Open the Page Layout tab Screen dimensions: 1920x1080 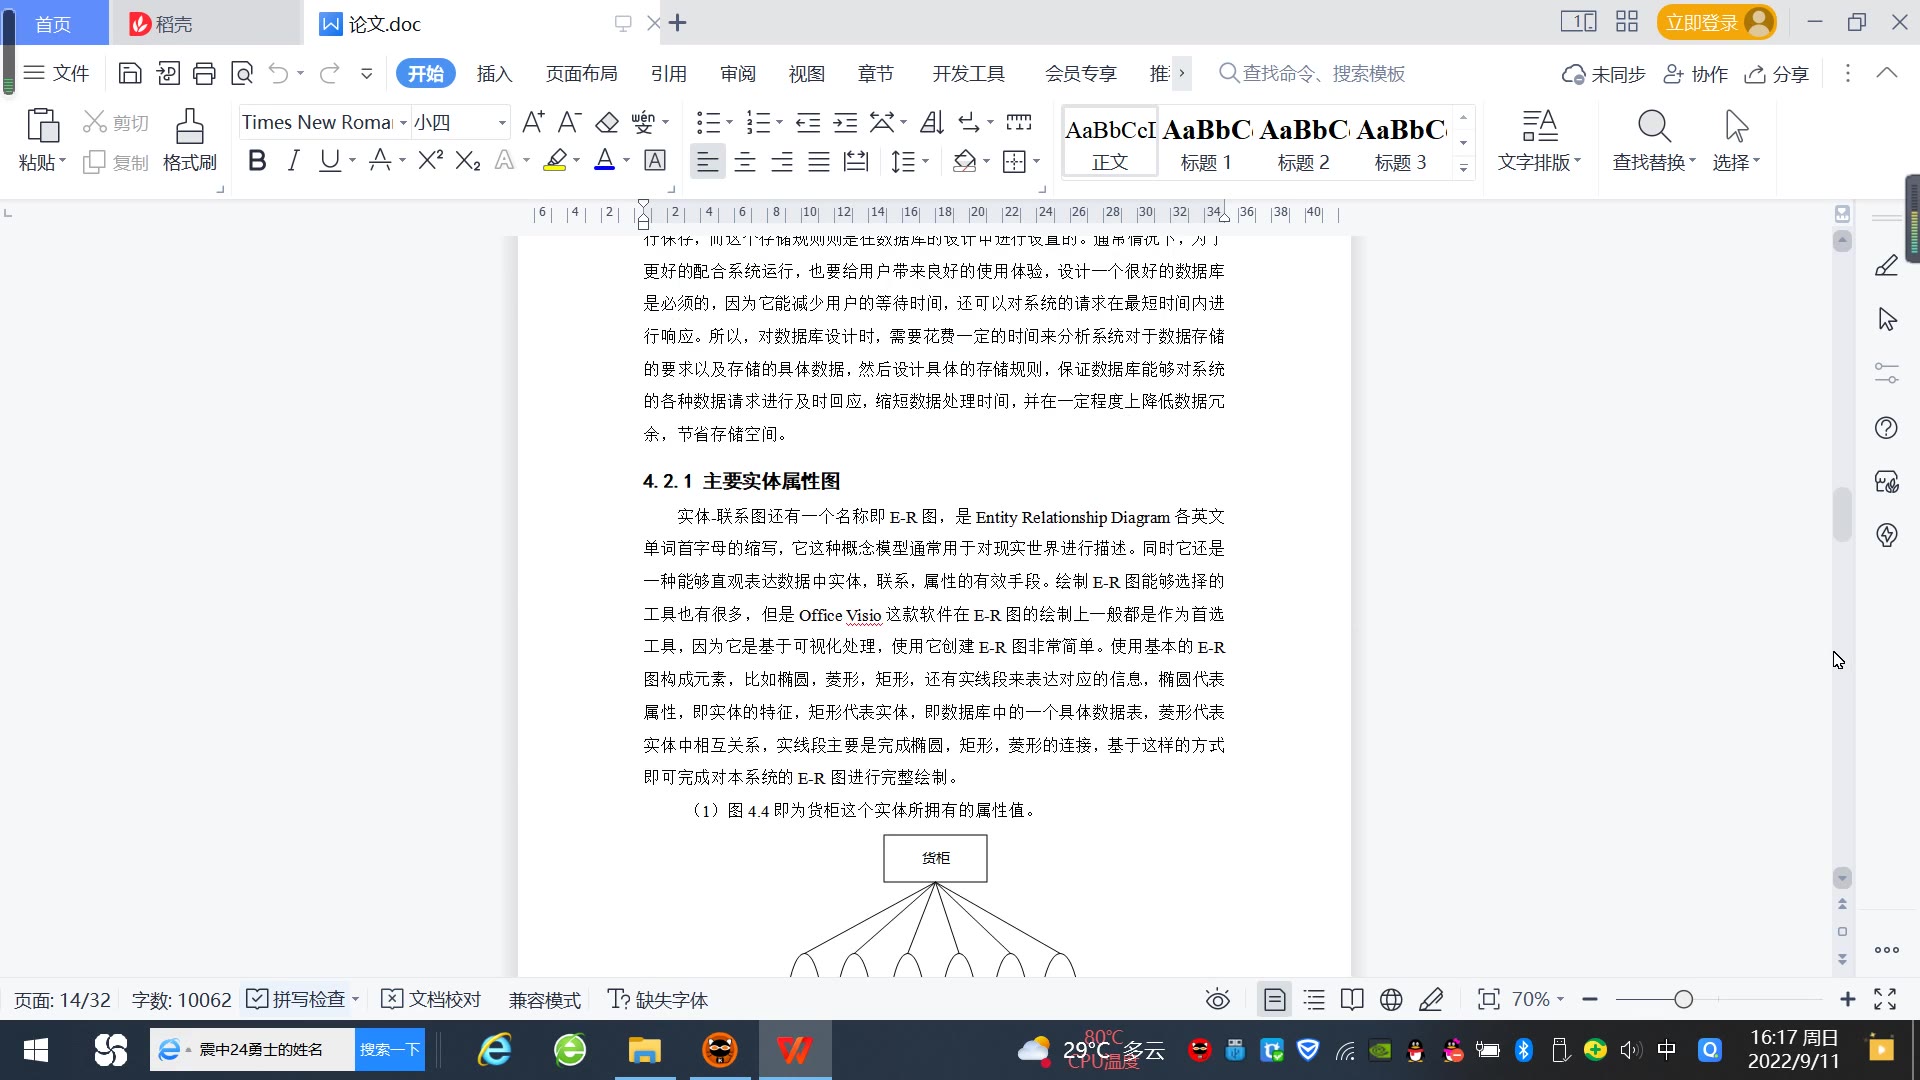581,74
